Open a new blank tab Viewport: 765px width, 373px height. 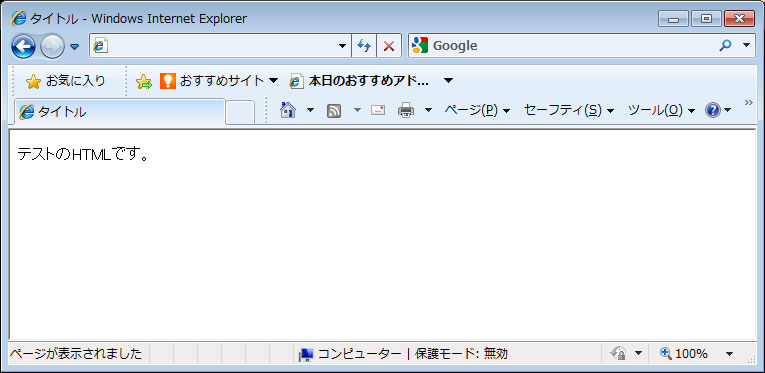(240, 112)
